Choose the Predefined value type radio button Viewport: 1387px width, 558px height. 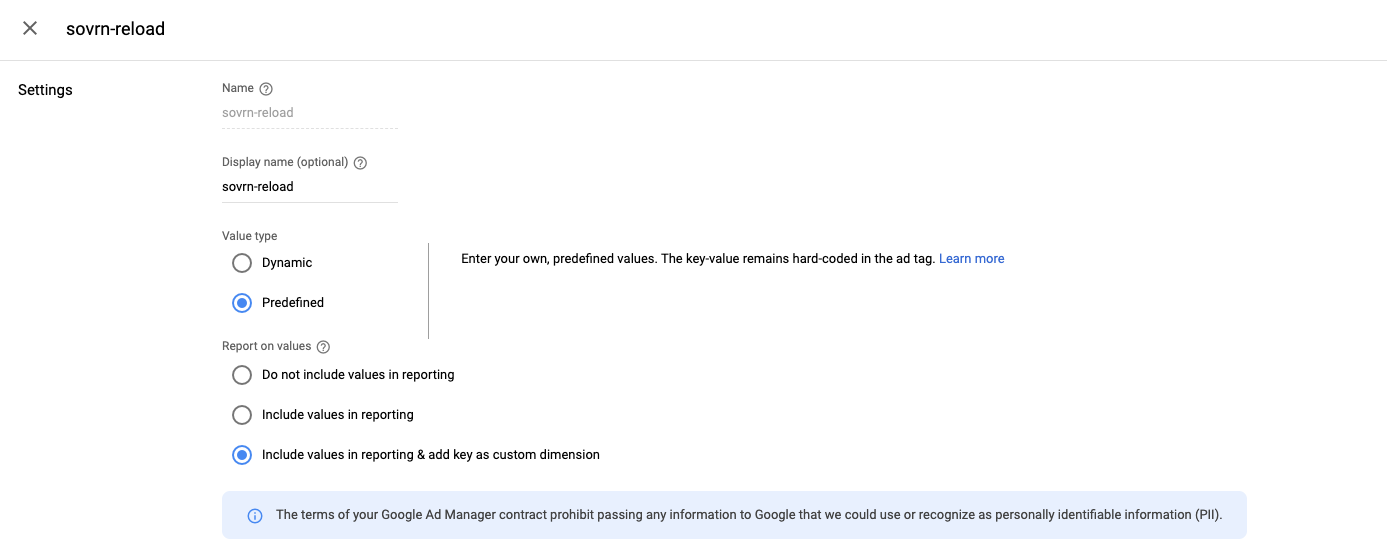coord(242,303)
